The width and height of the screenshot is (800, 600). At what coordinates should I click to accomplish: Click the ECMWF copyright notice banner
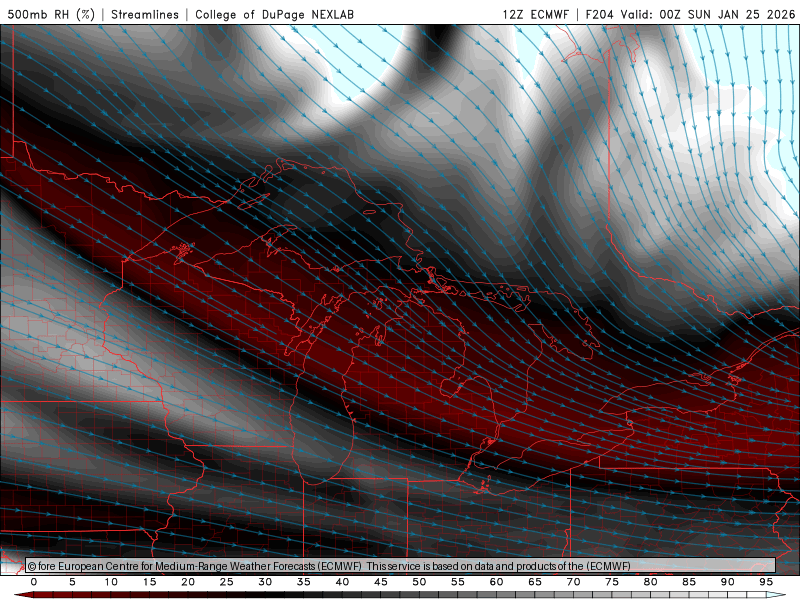coord(401,565)
